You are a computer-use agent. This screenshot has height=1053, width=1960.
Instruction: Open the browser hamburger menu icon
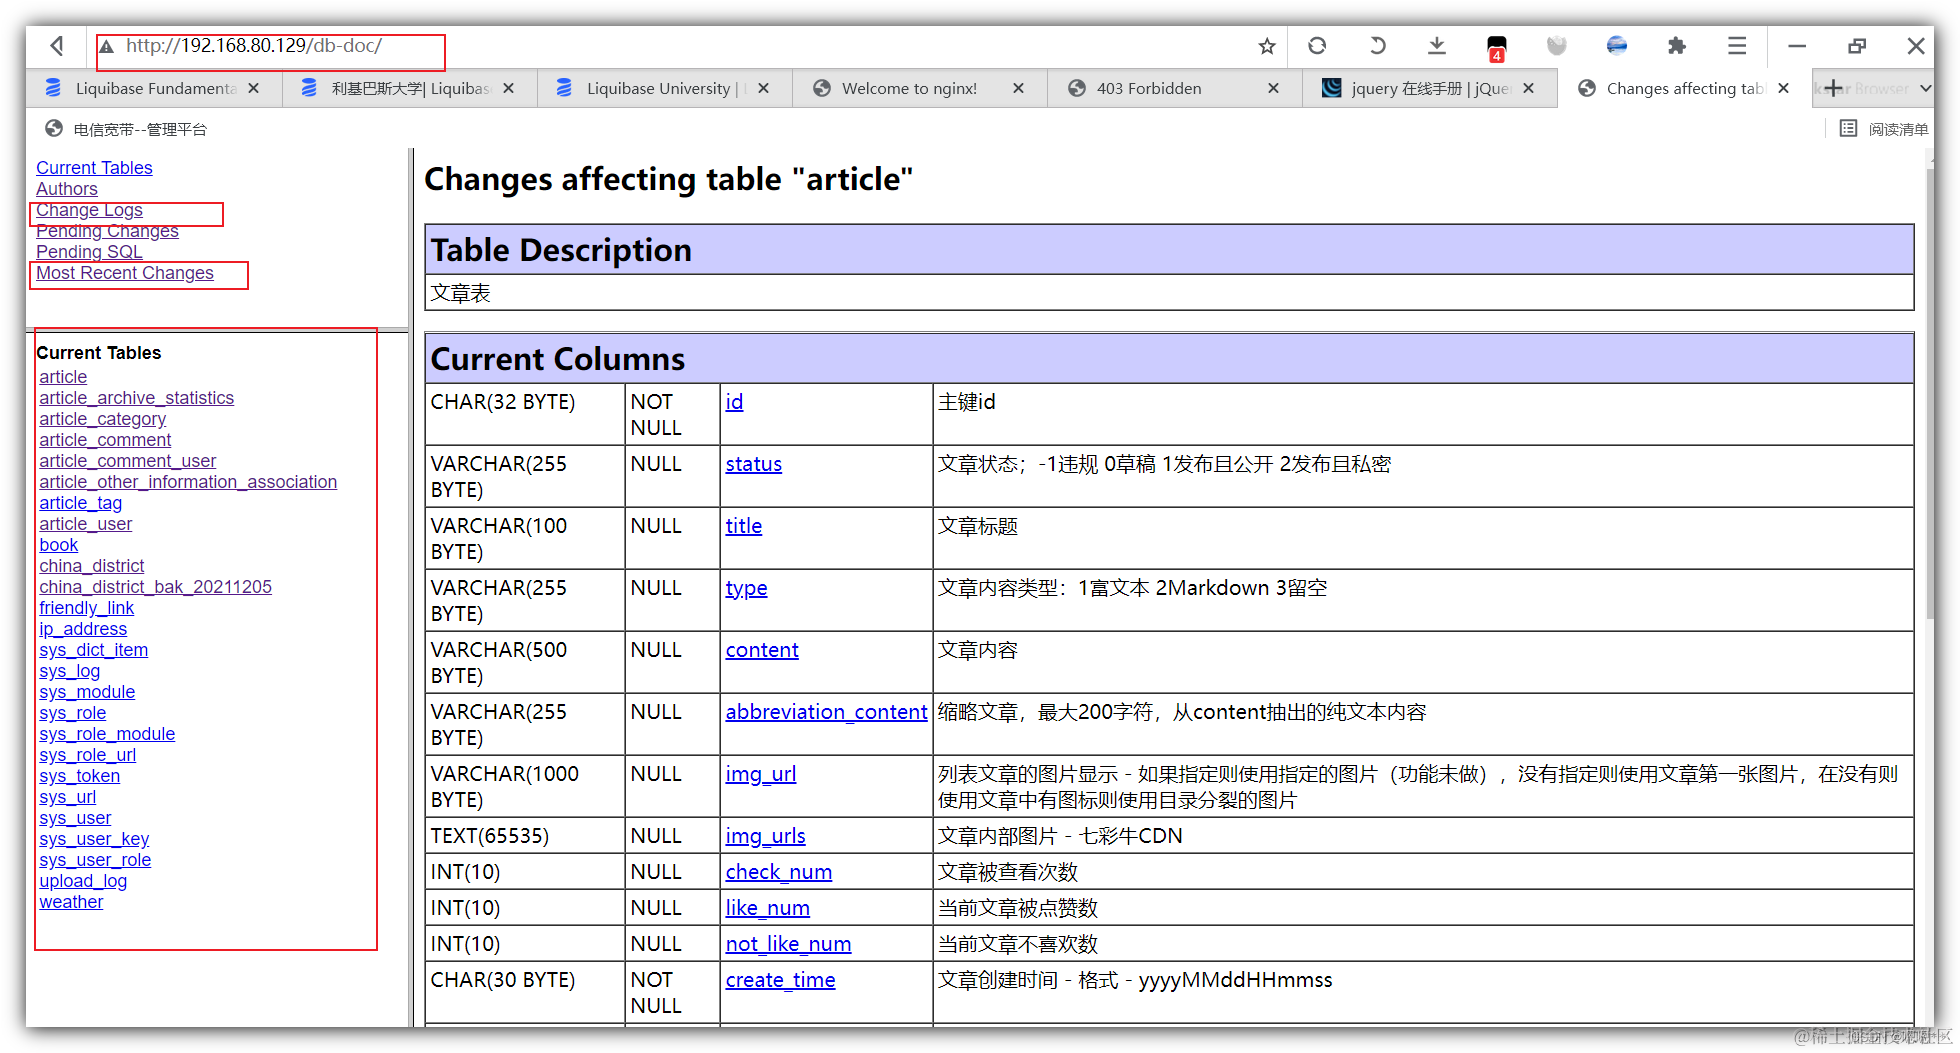tap(1737, 46)
